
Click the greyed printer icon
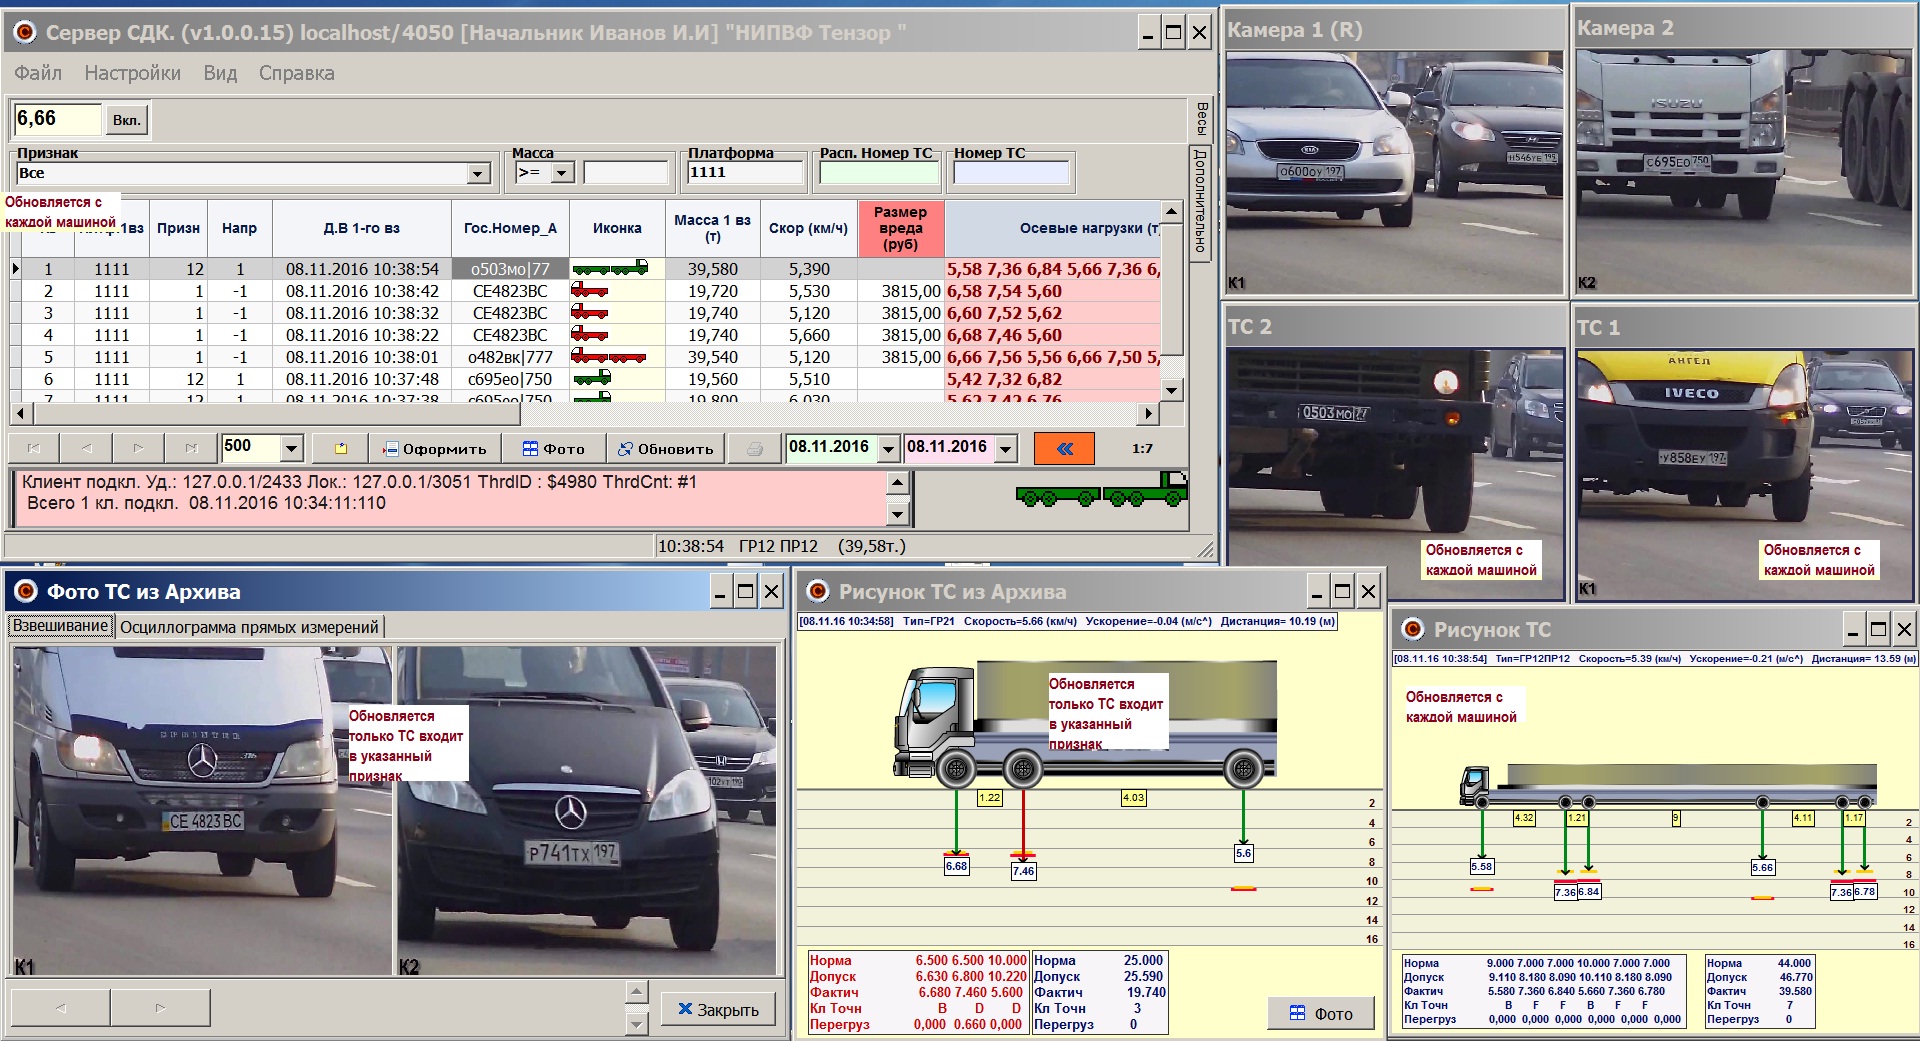coord(755,449)
